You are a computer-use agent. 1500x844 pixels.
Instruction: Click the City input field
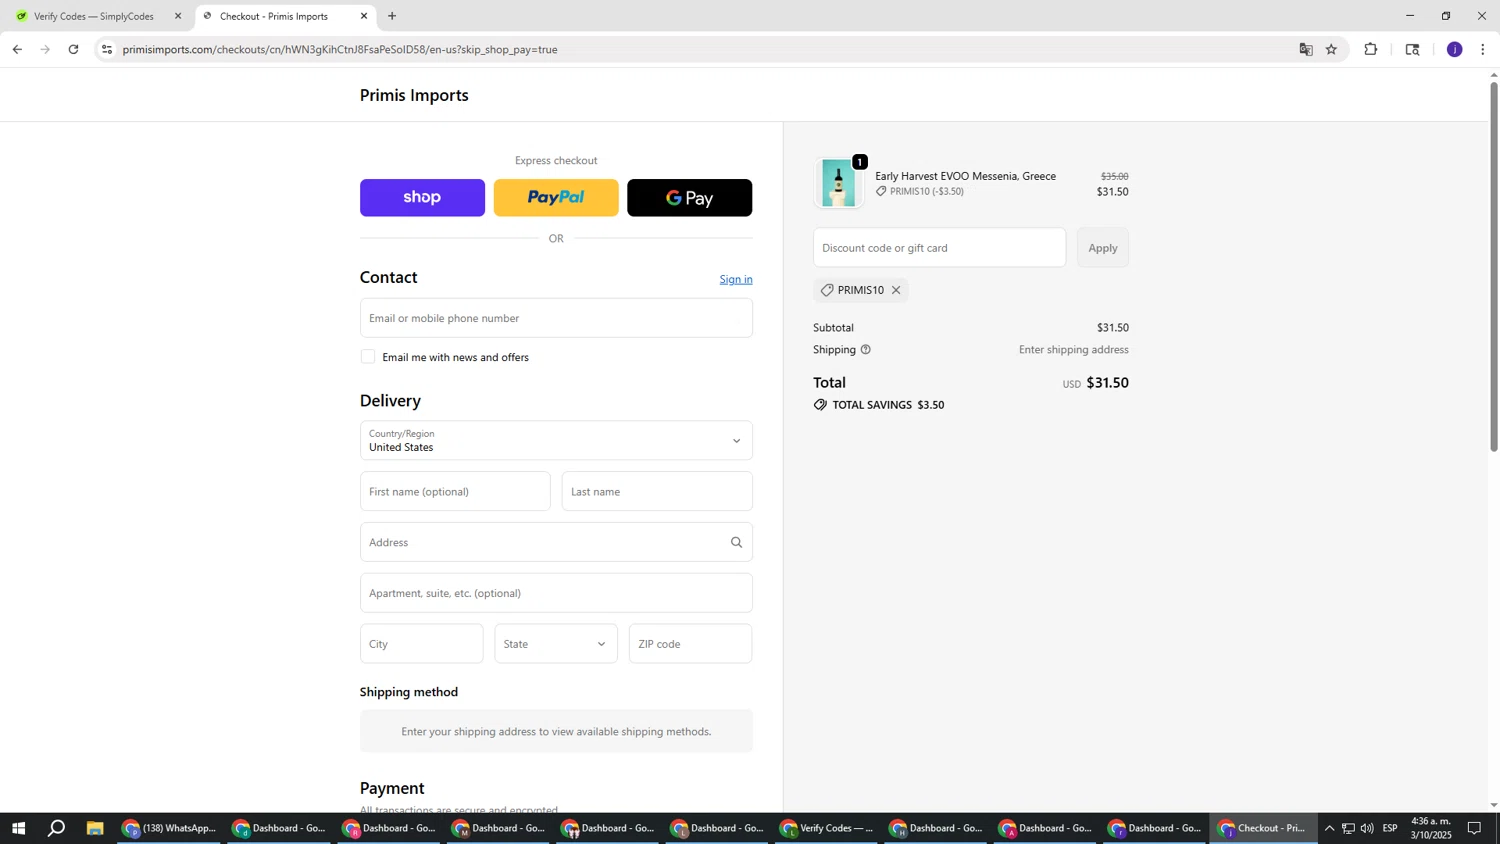pos(422,644)
